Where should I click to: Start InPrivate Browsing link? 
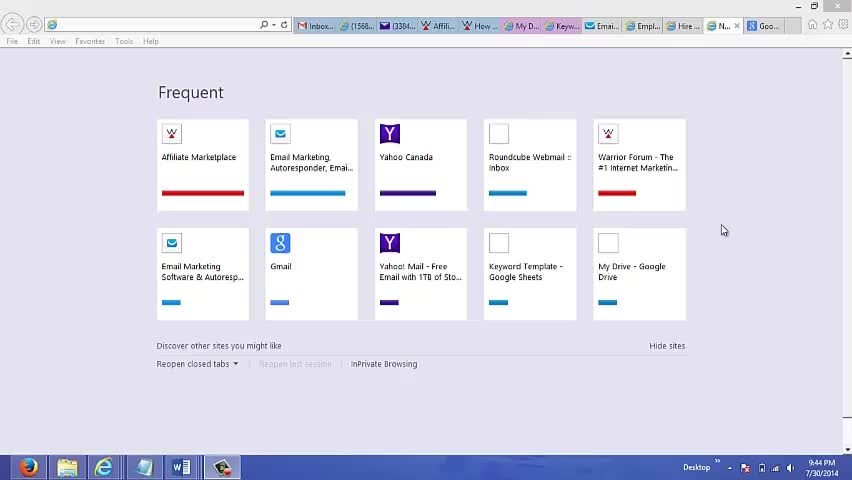[x=384, y=364]
